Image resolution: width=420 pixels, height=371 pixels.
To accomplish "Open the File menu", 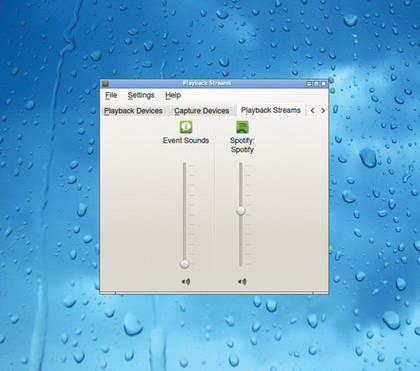I will click(111, 95).
